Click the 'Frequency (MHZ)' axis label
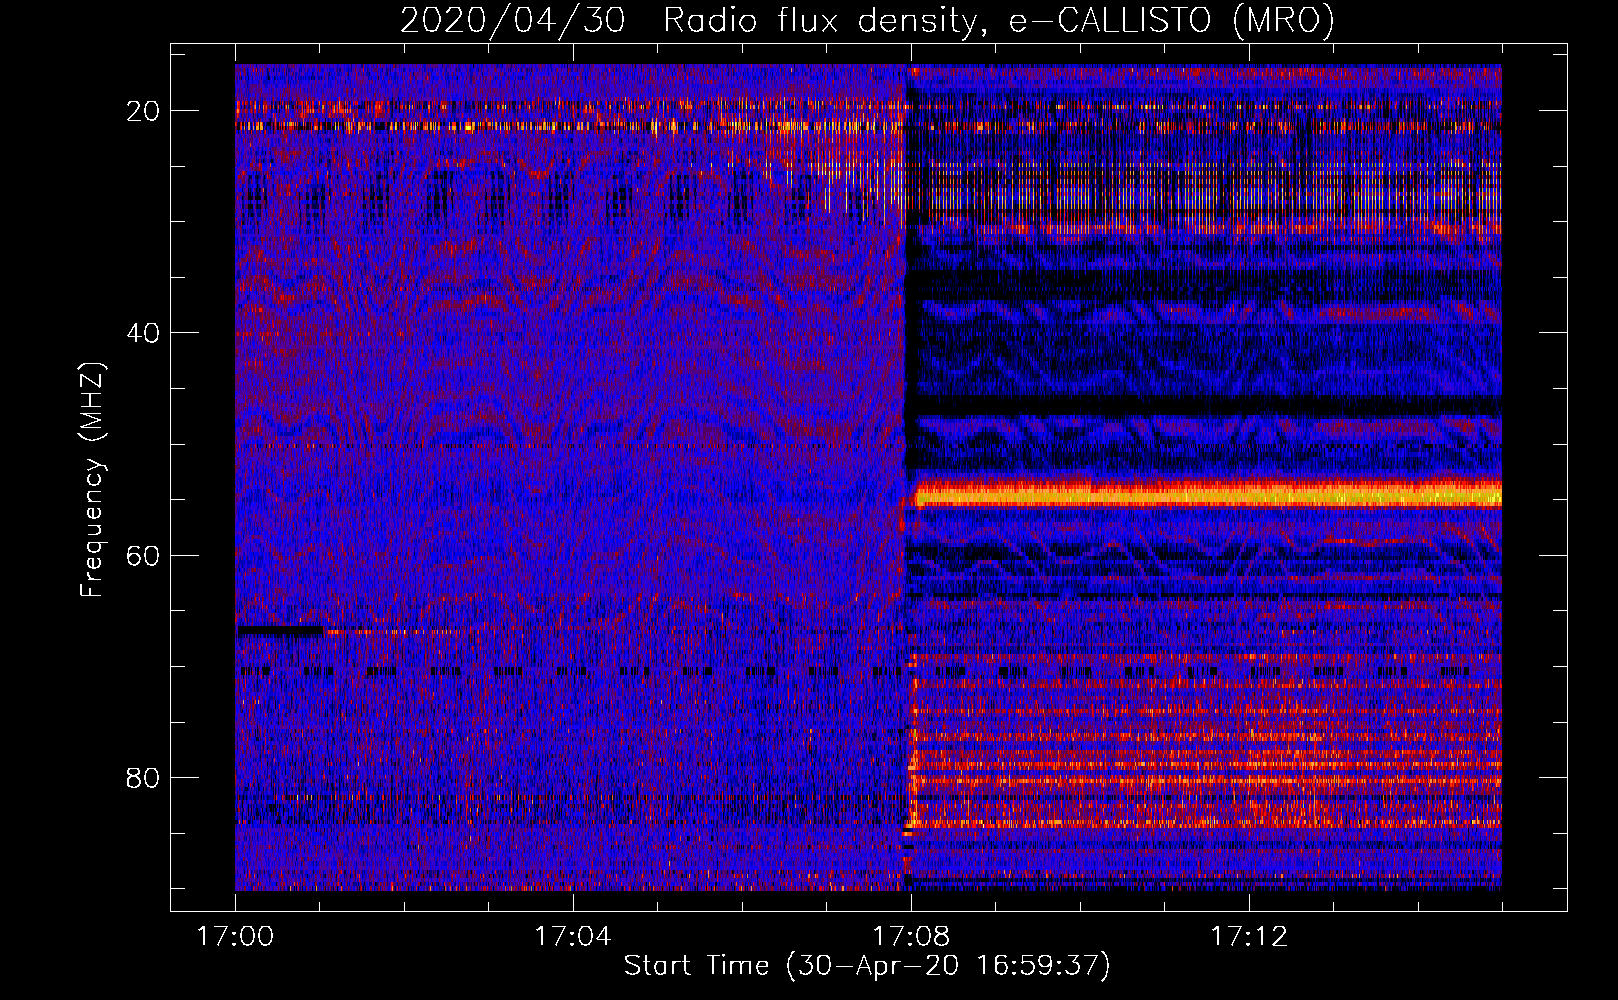The image size is (1618, 1000). [x=92, y=480]
